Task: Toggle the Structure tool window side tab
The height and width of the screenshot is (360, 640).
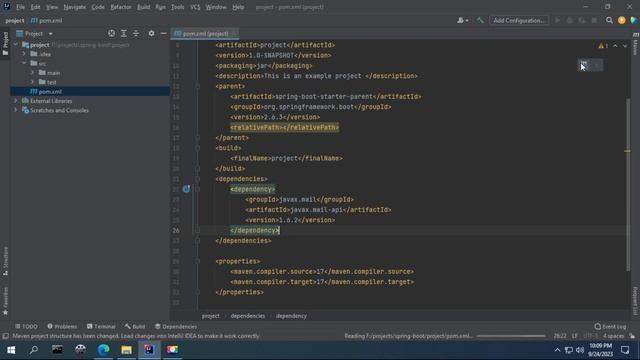Action: point(5,260)
